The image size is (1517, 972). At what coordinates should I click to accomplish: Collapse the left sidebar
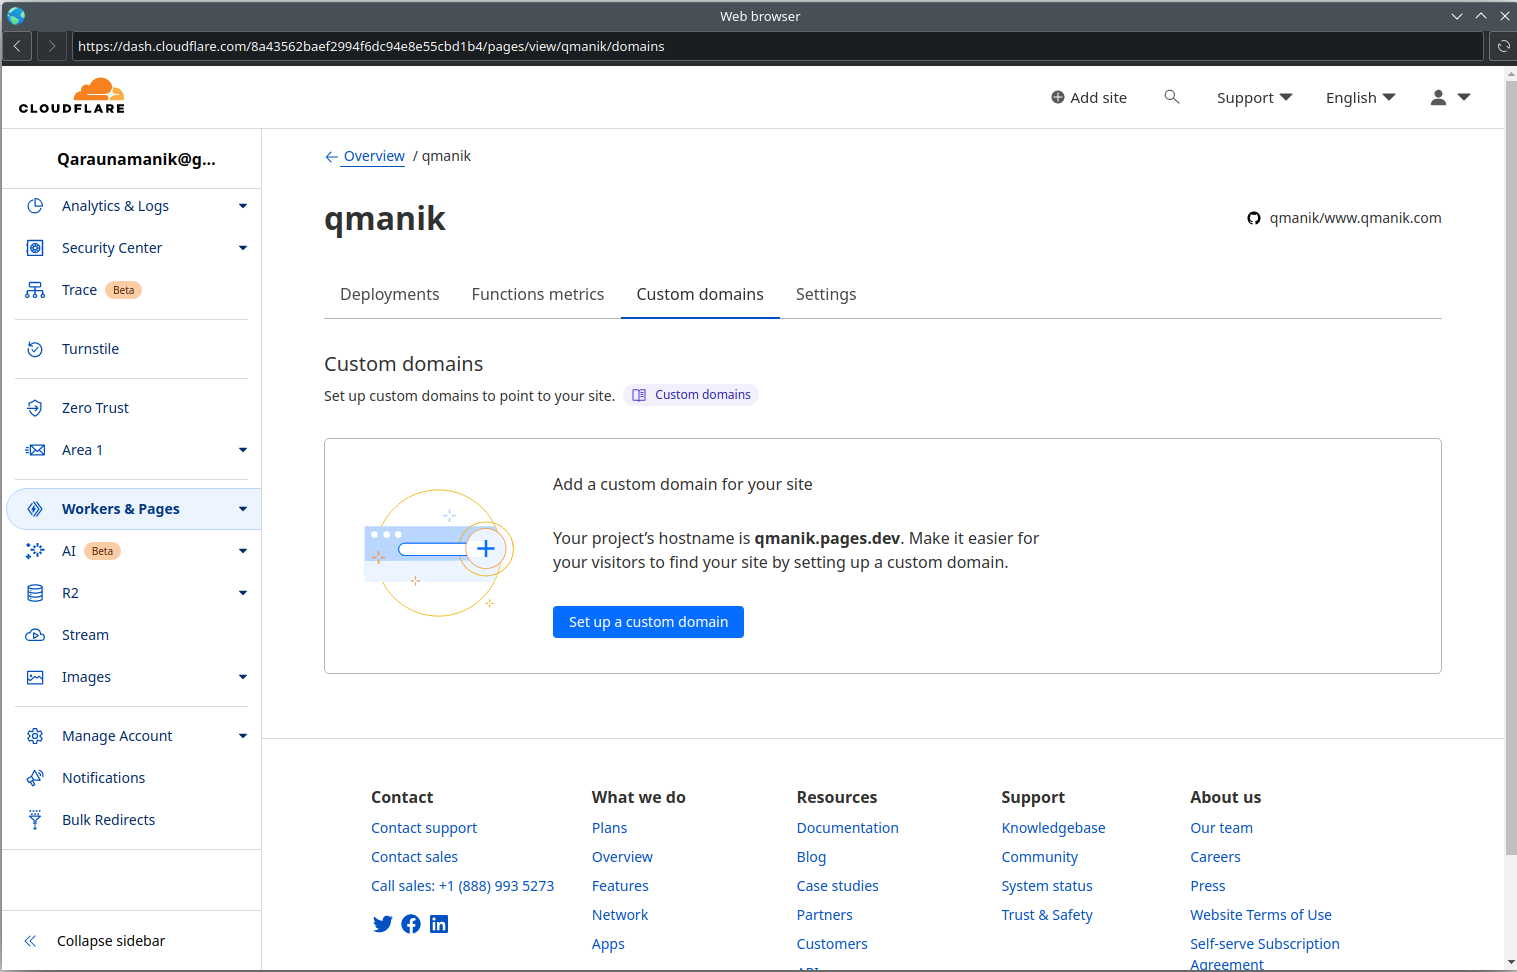click(111, 940)
